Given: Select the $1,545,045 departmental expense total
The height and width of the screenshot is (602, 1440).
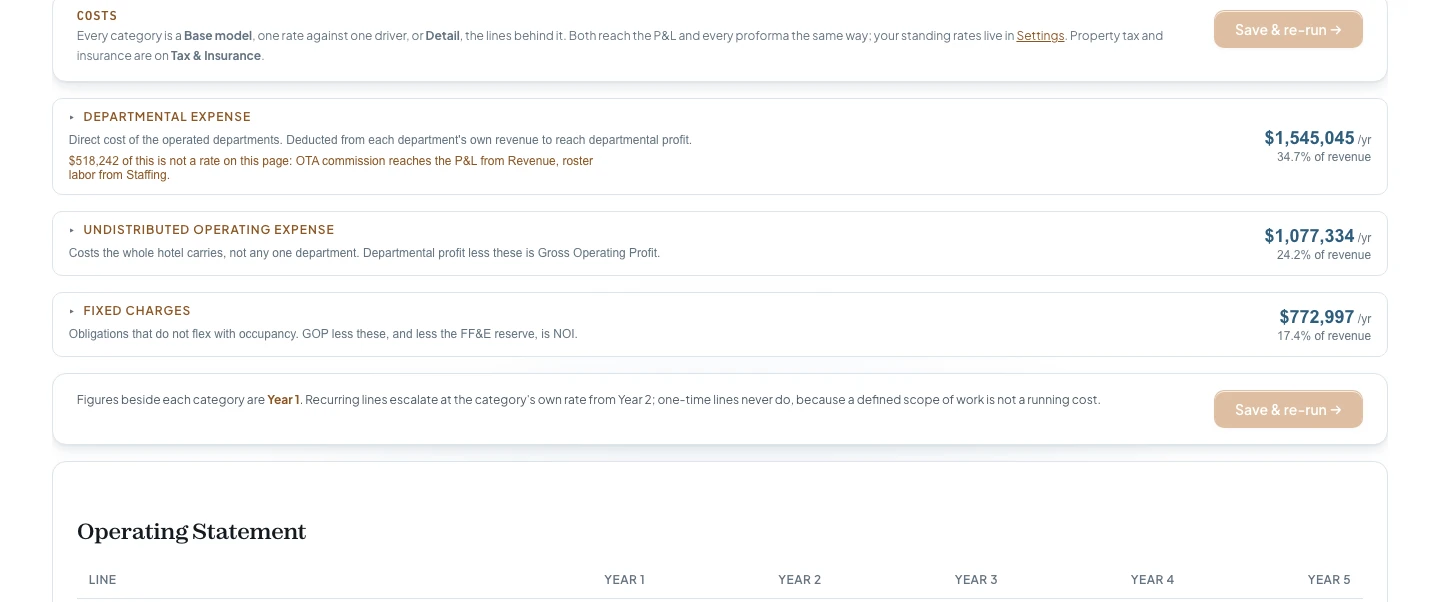Looking at the screenshot, I should click(x=1309, y=138).
